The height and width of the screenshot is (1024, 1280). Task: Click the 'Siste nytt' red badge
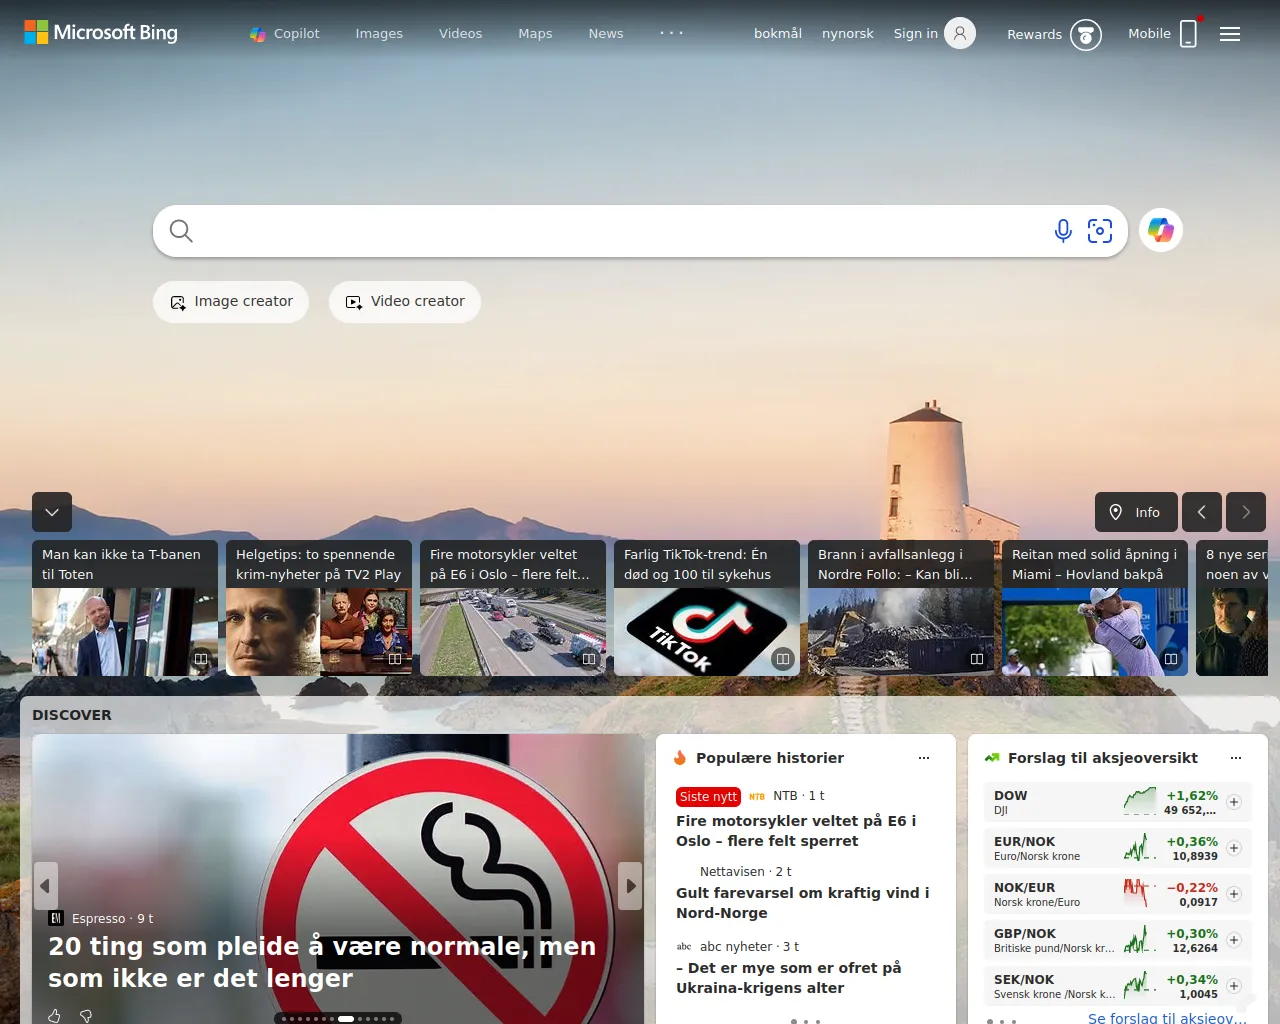pyautogui.click(x=708, y=797)
